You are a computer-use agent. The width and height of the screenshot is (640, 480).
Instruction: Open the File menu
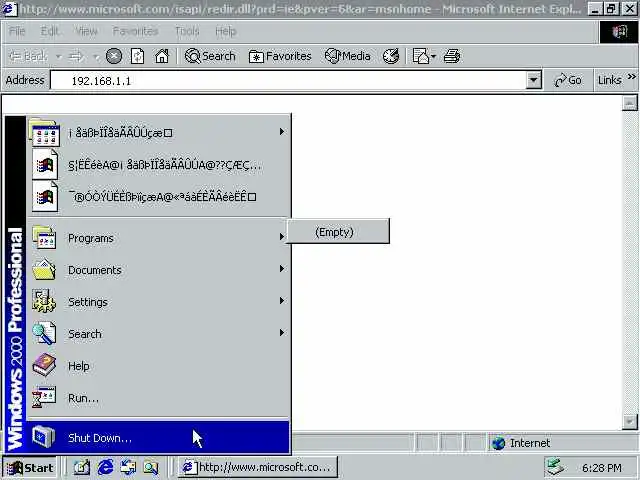click(x=17, y=31)
